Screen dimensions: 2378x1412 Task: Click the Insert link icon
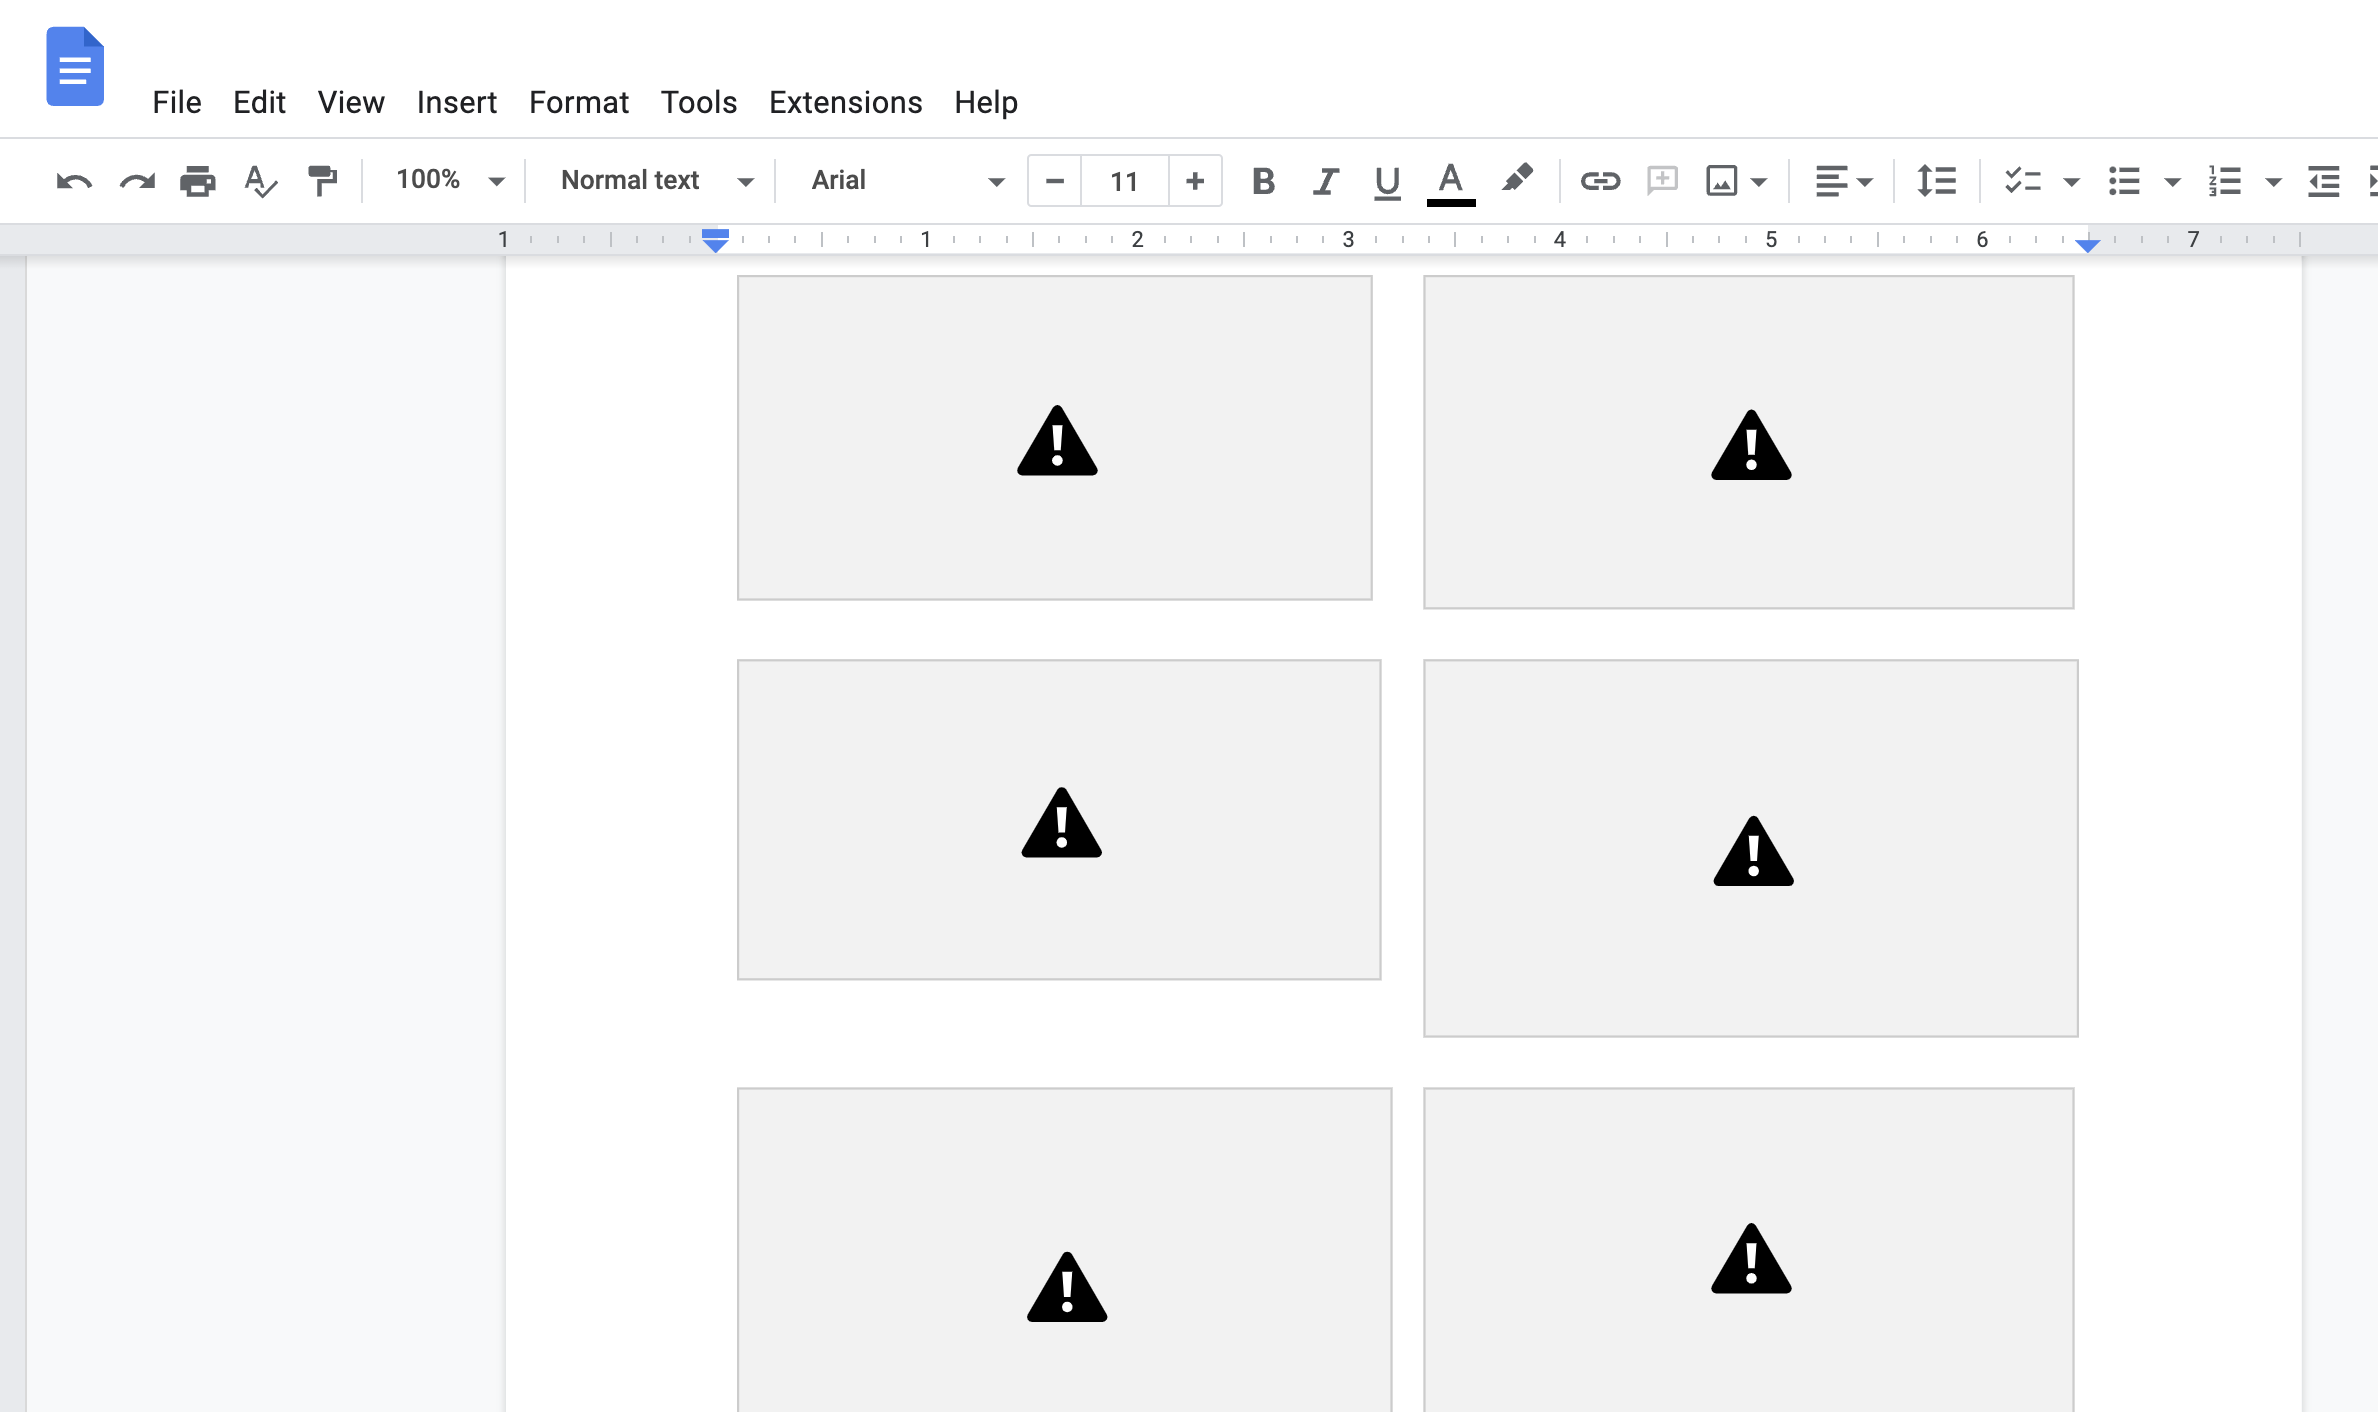point(1595,180)
